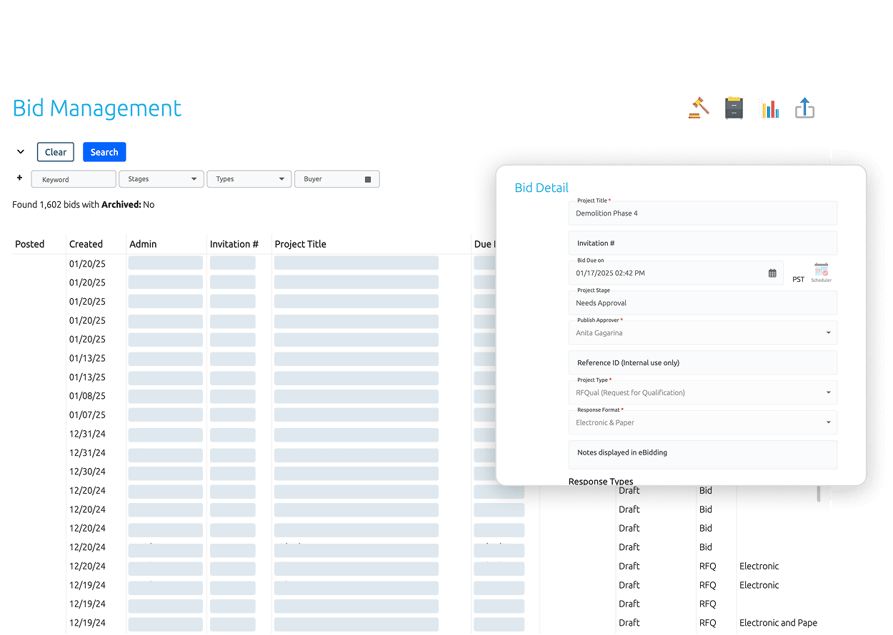Screen dimensions: 893x635
Task: Click the Notes displayed in eBidding field
Action: coord(703,454)
